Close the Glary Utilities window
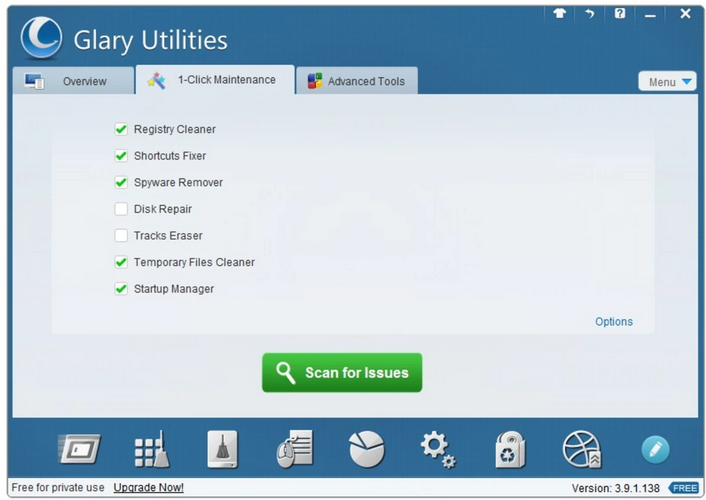Image resolution: width=706 pixels, height=500 pixels. pos(685,14)
